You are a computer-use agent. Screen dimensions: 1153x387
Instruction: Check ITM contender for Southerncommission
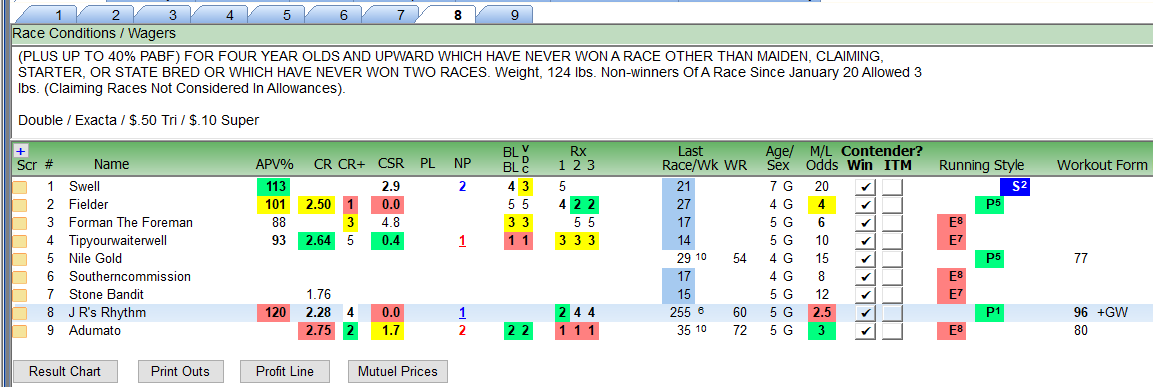click(892, 277)
